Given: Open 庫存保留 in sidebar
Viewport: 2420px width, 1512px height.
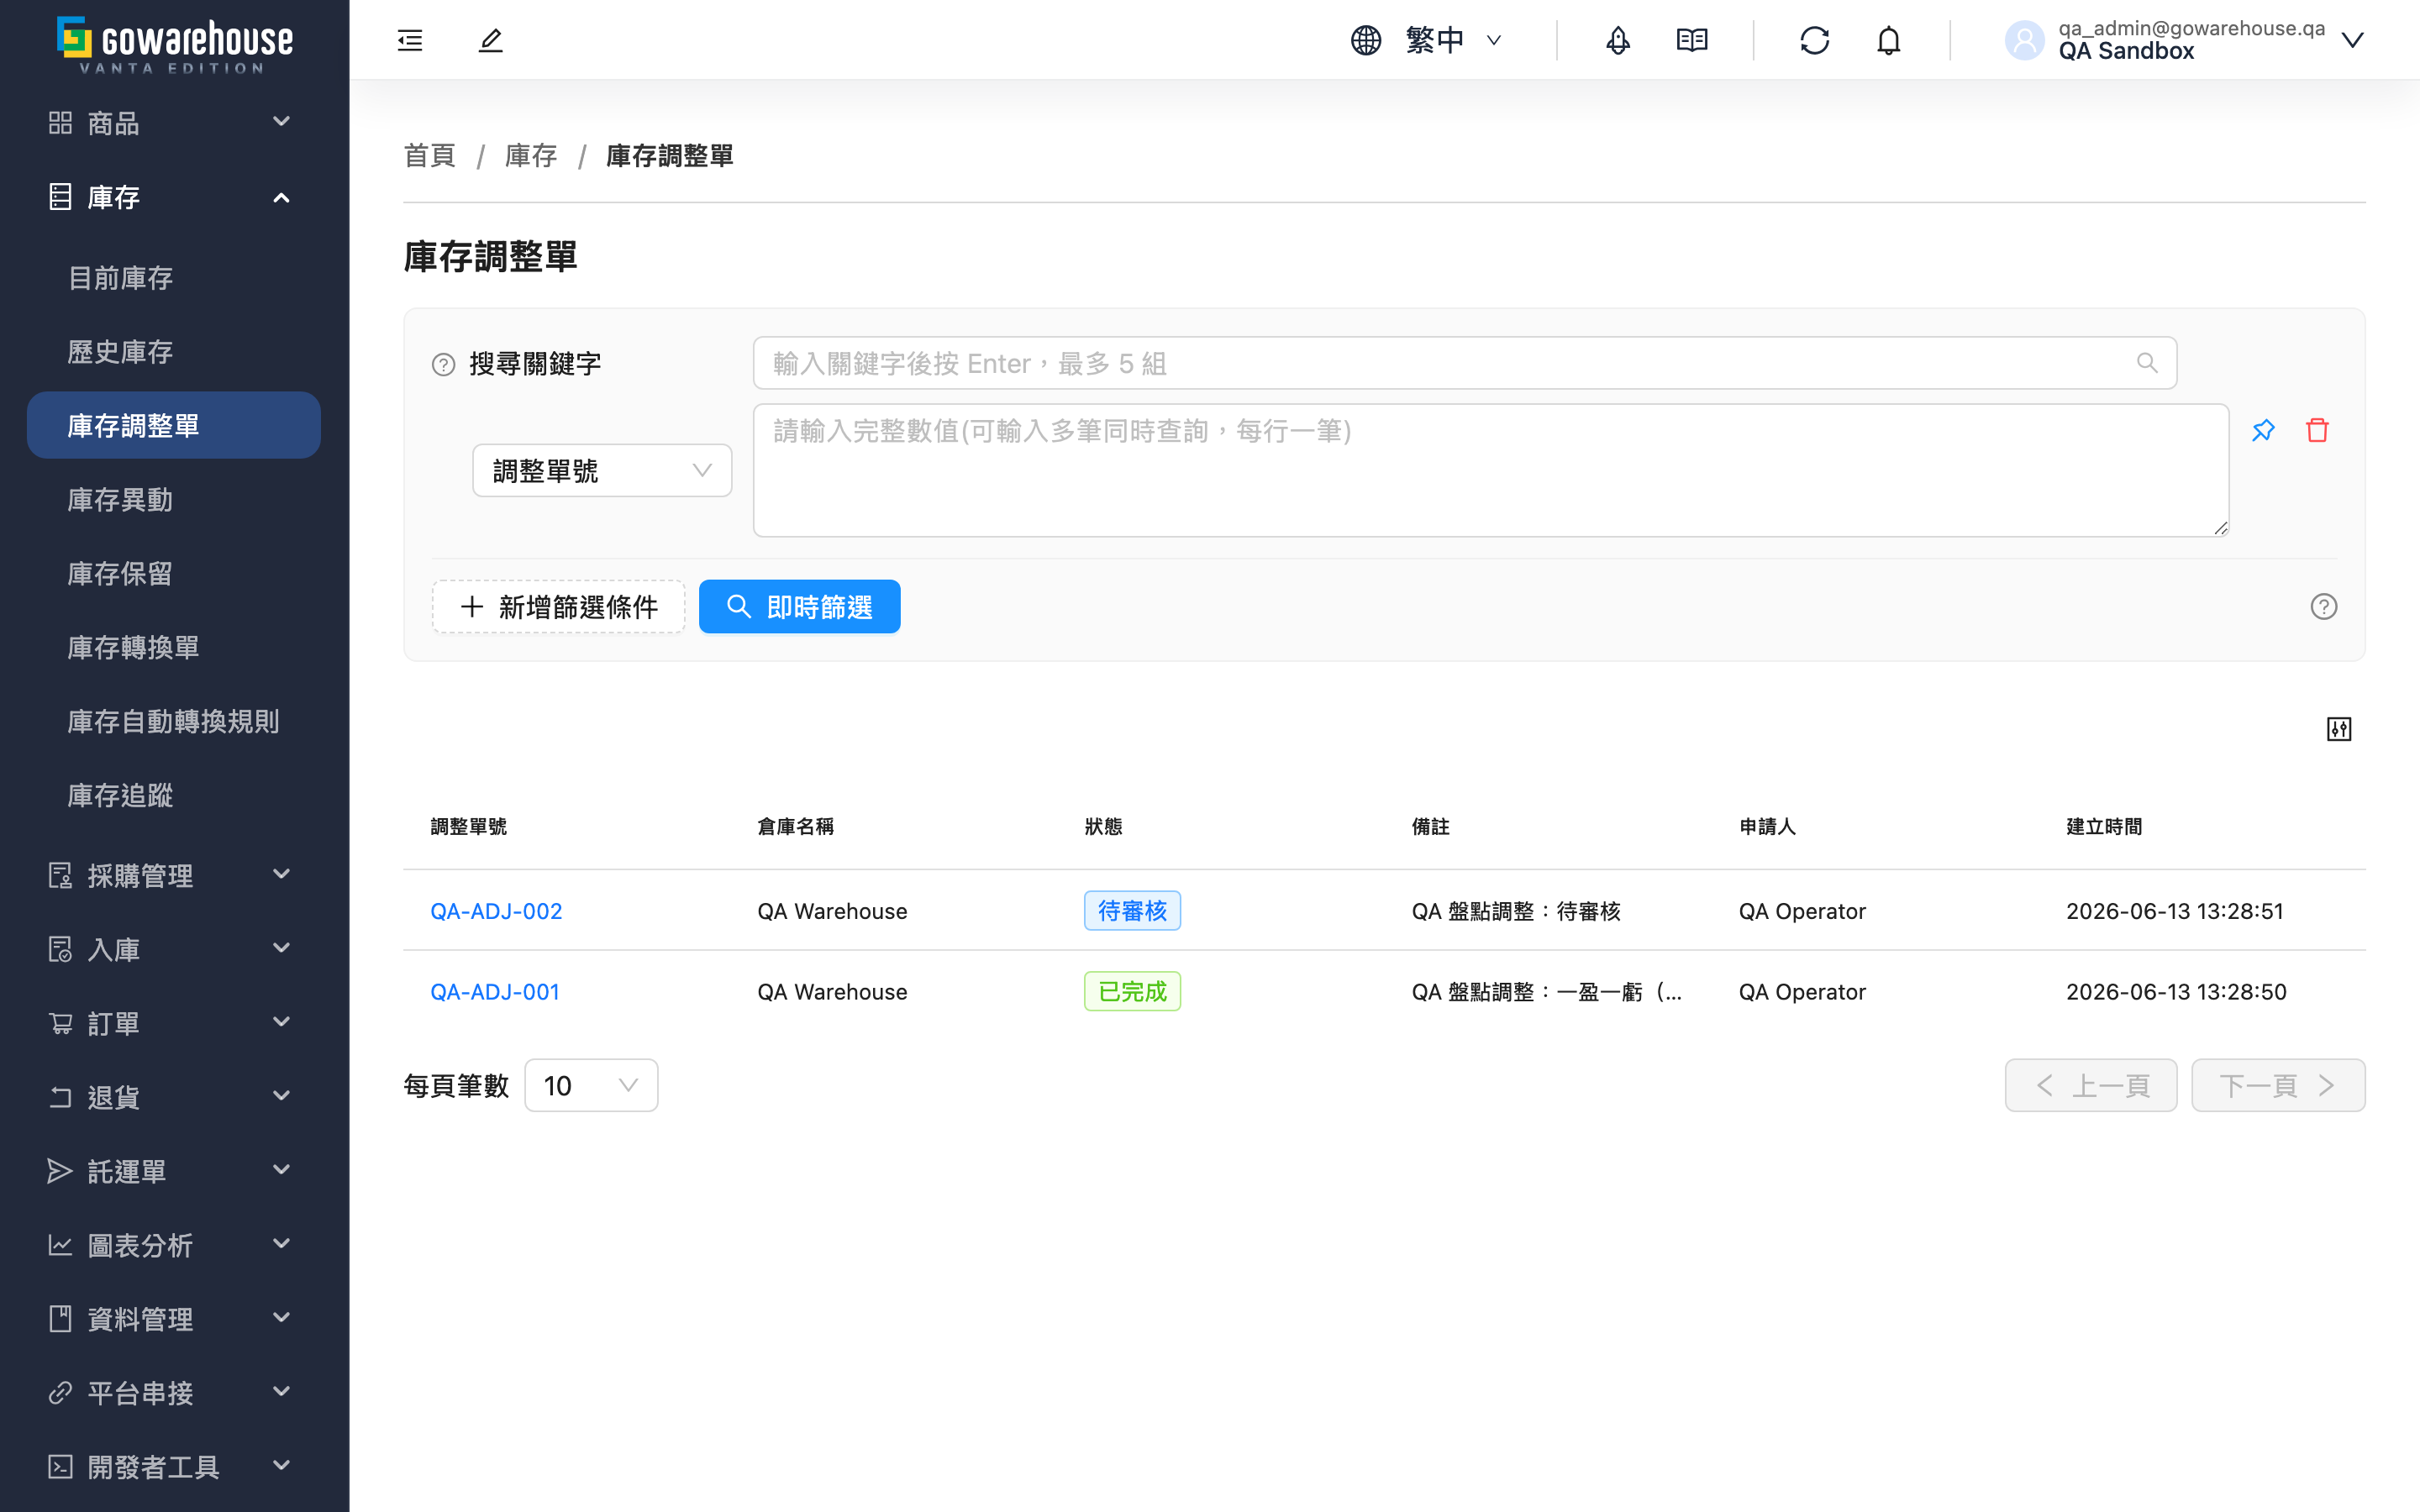Looking at the screenshot, I should (173, 573).
